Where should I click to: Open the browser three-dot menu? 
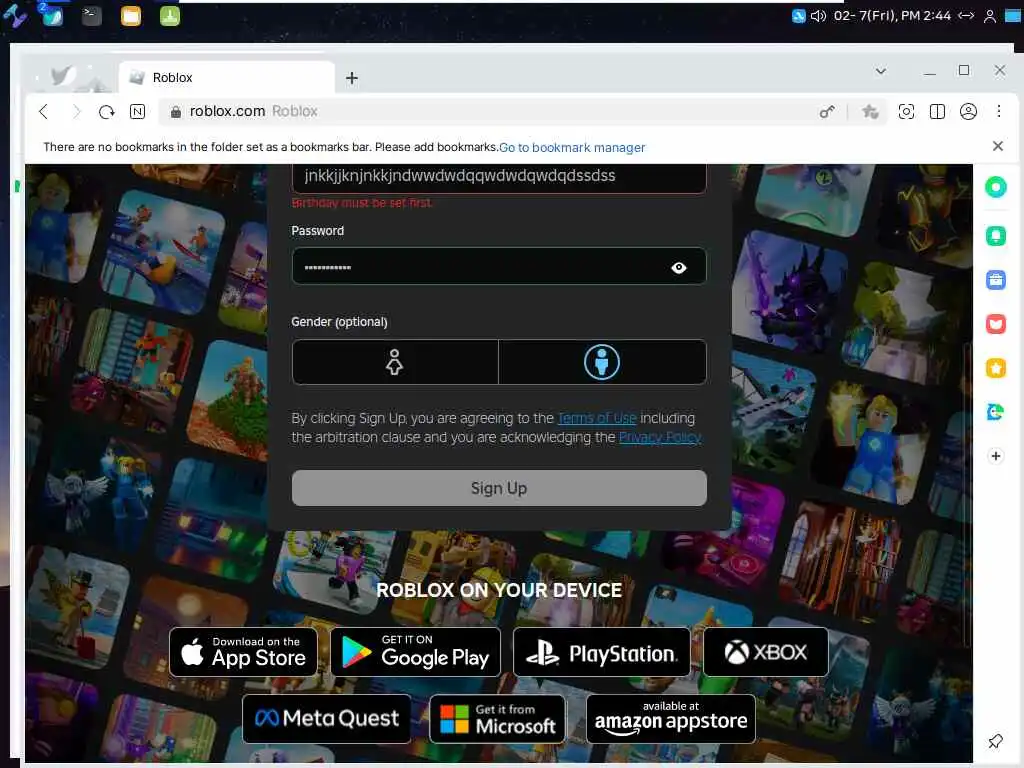coord(999,111)
